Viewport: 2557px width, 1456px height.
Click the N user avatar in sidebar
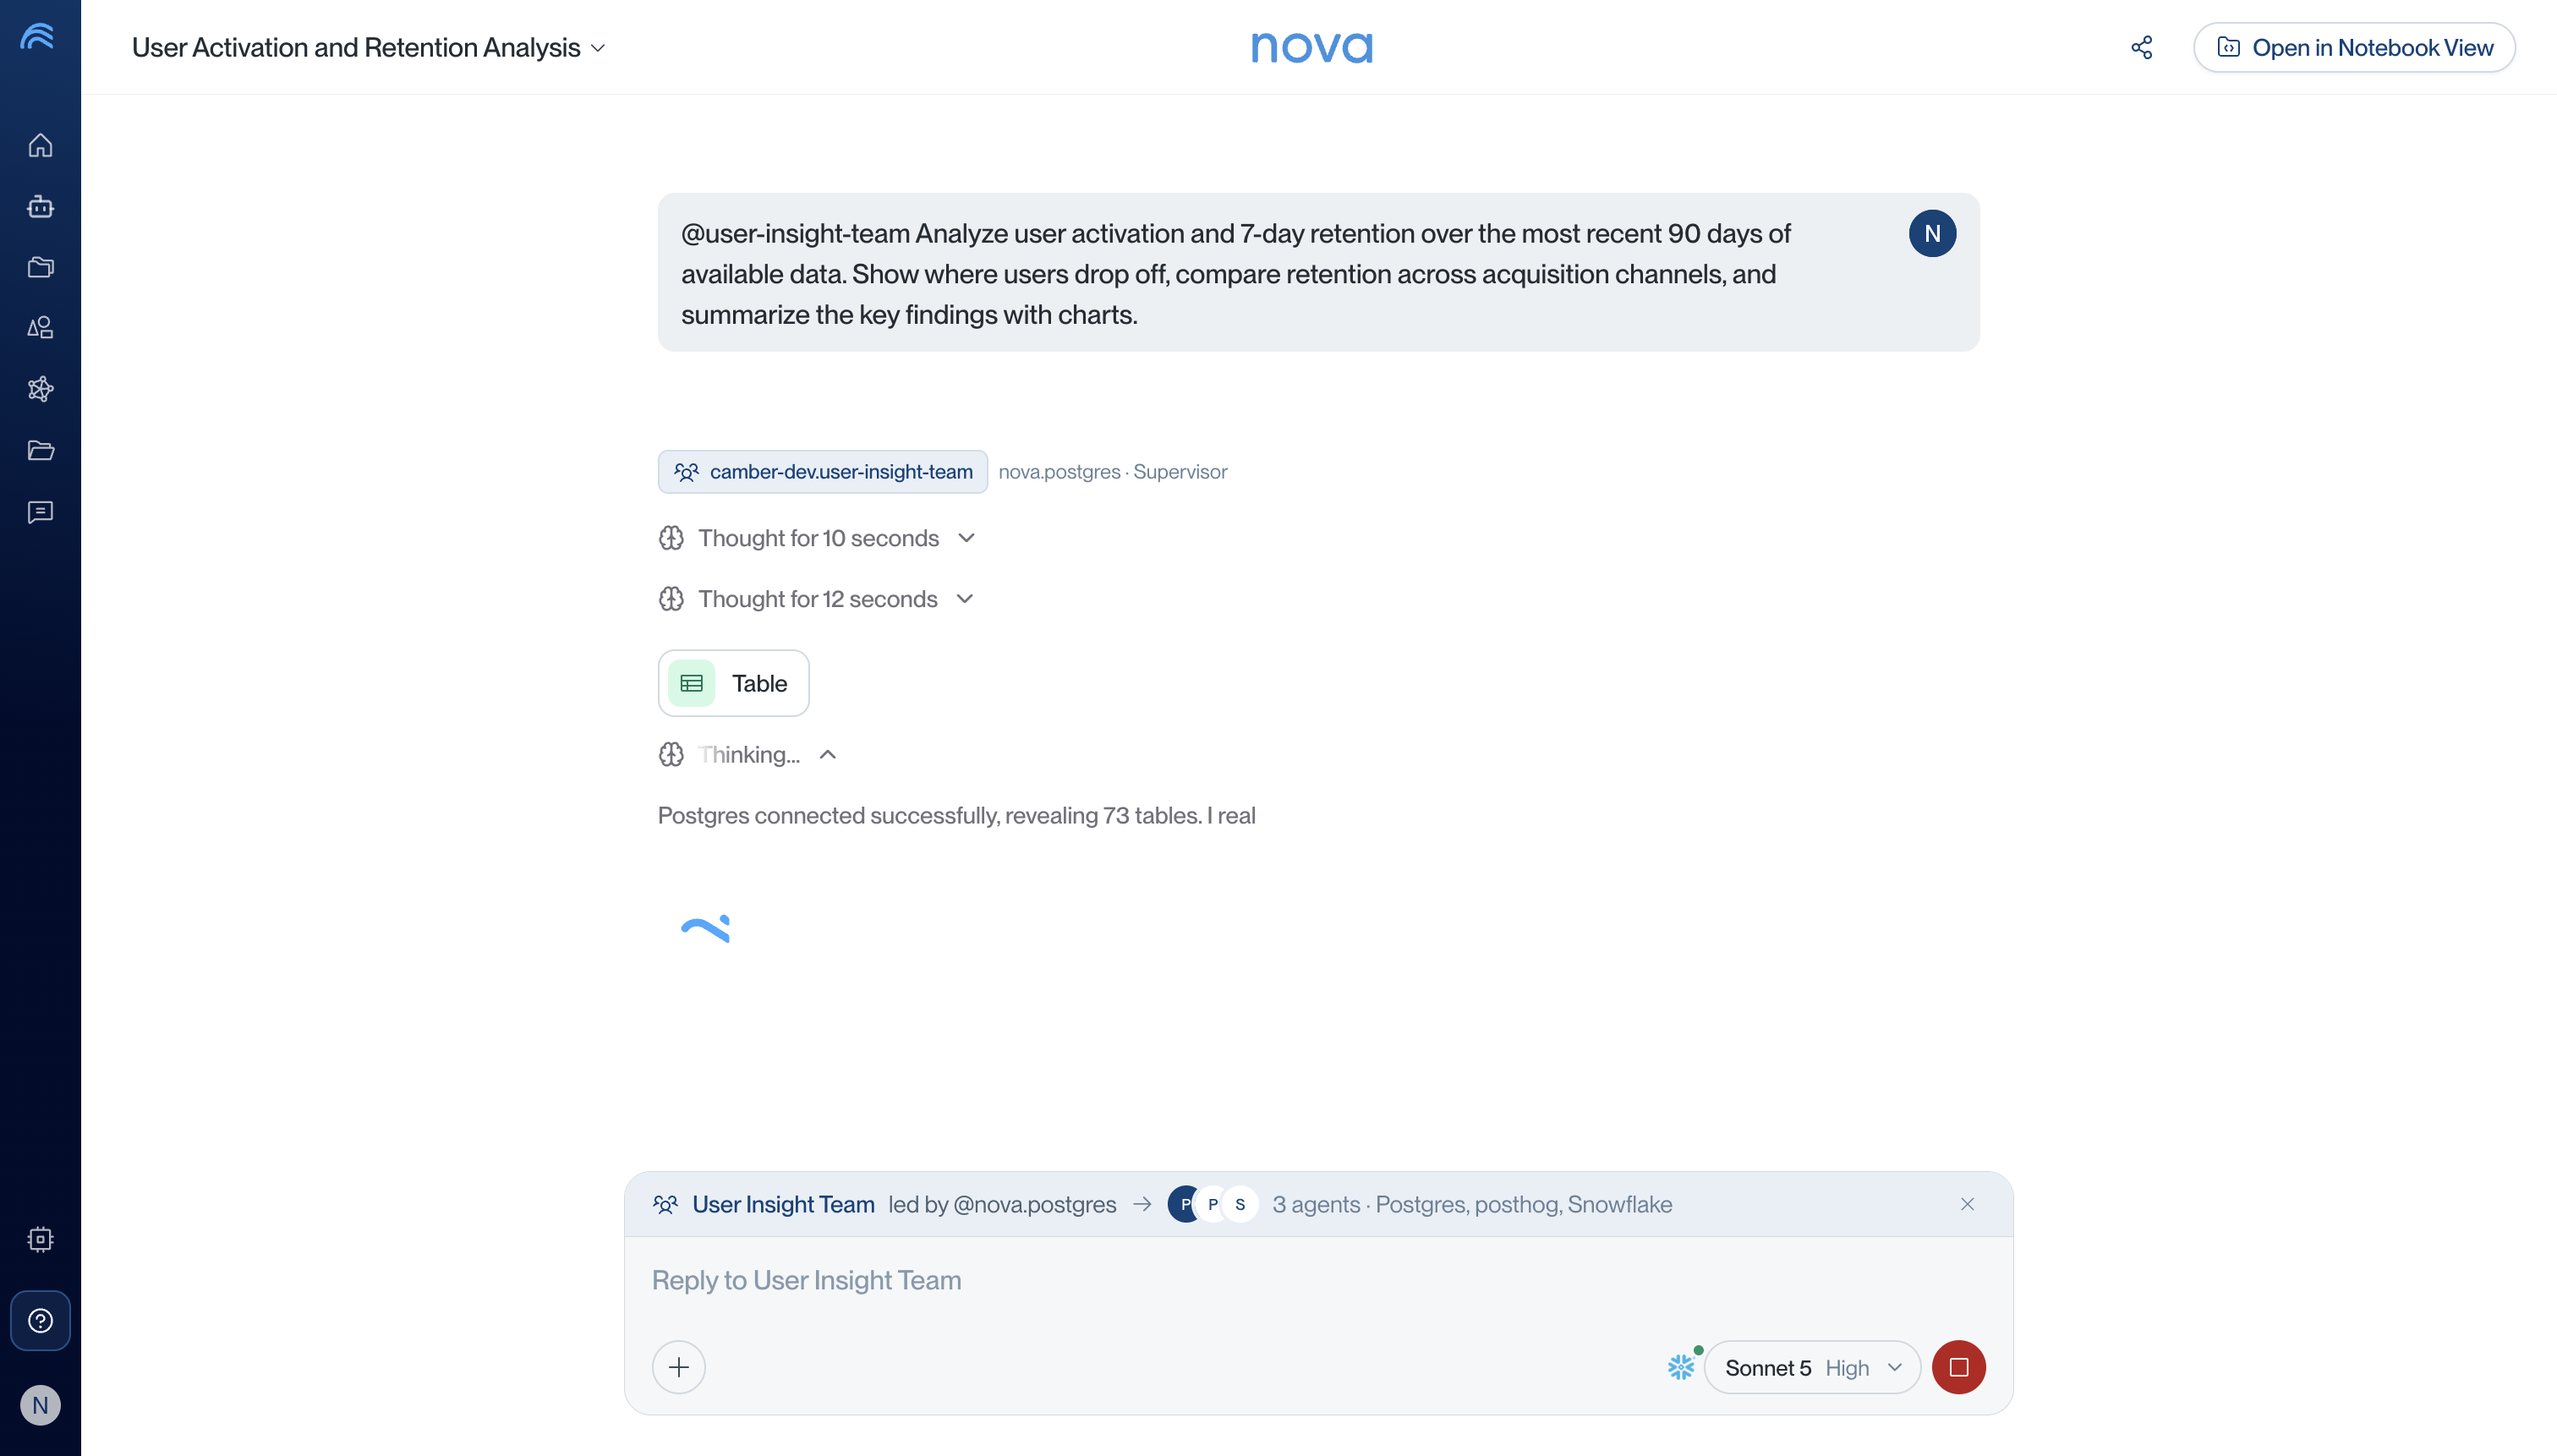40,1405
